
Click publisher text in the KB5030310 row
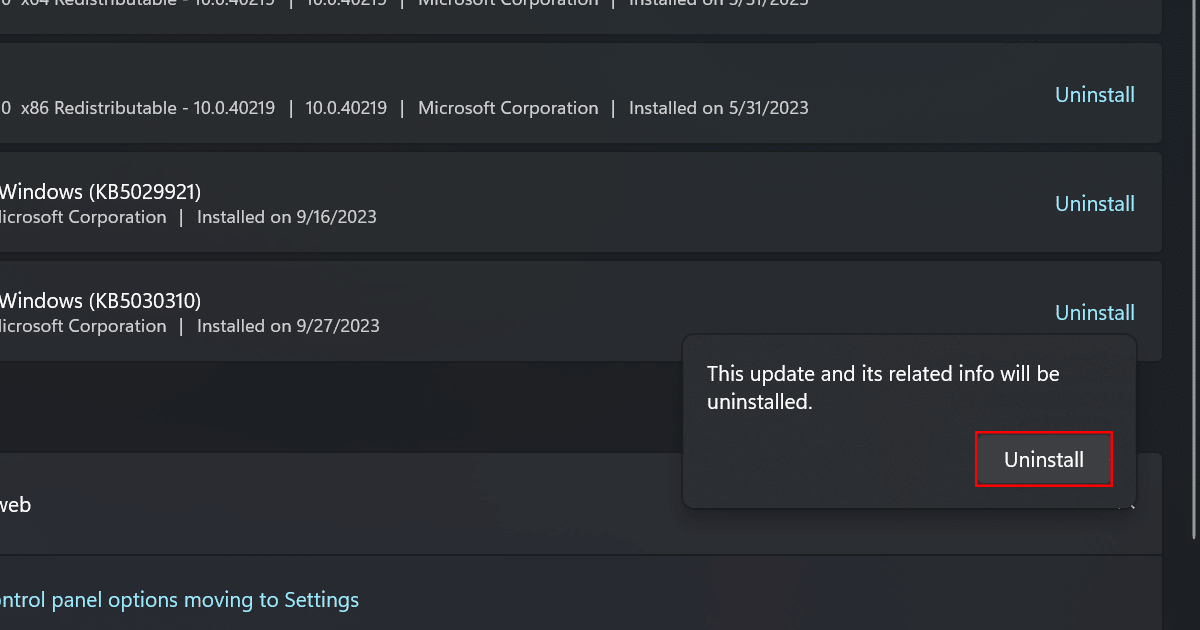[82, 326]
